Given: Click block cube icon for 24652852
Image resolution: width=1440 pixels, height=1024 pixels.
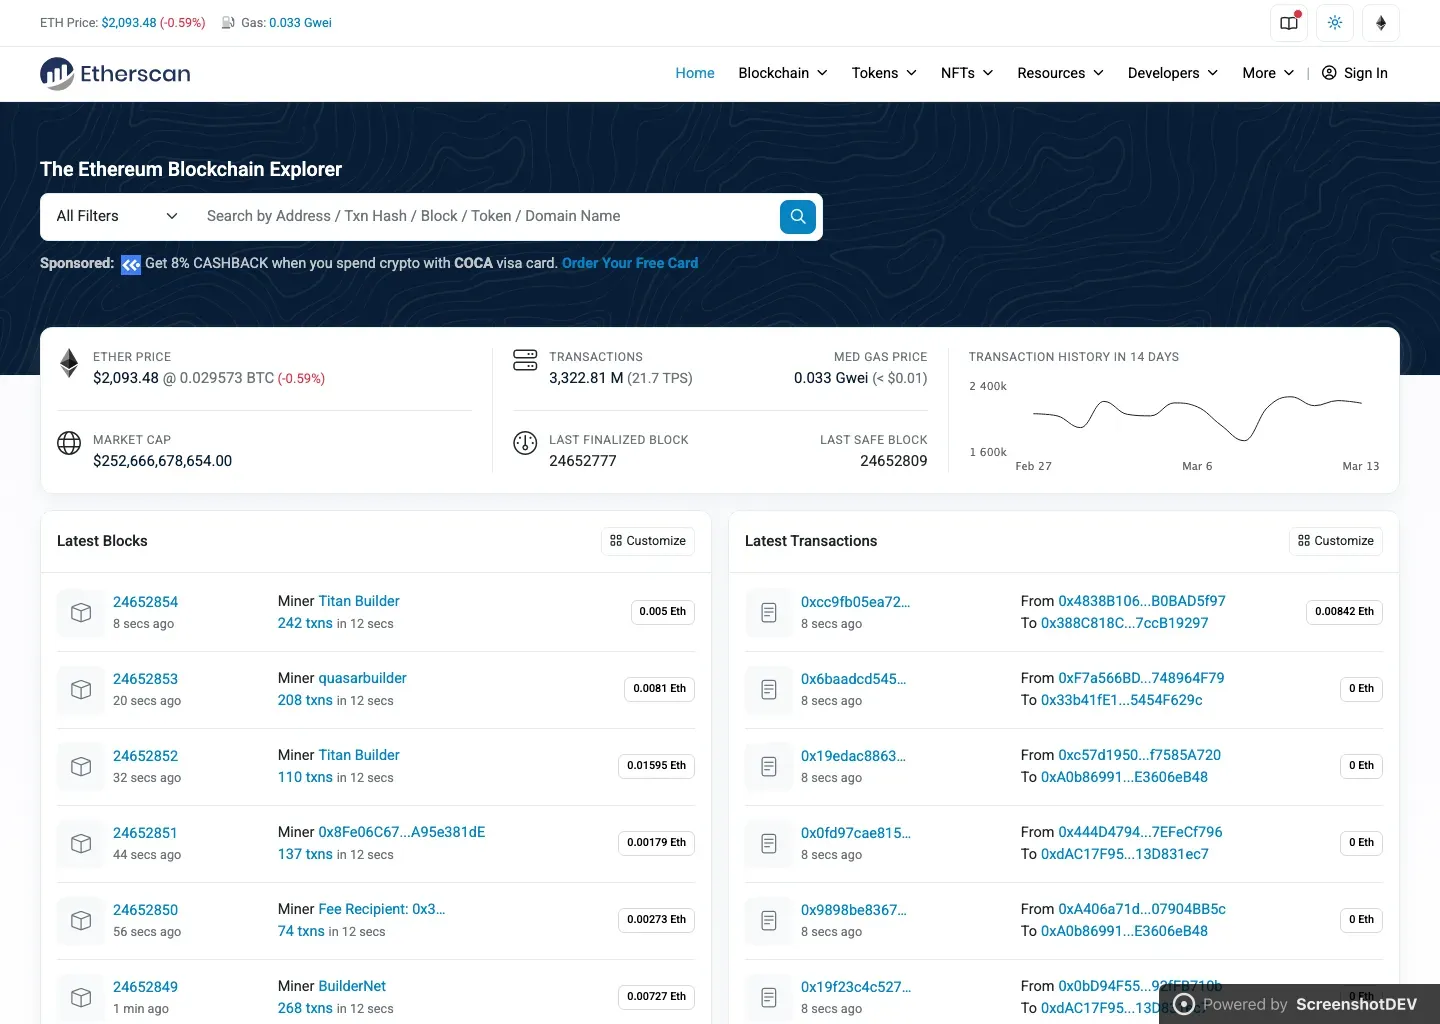Looking at the screenshot, I should pyautogui.click(x=81, y=766).
